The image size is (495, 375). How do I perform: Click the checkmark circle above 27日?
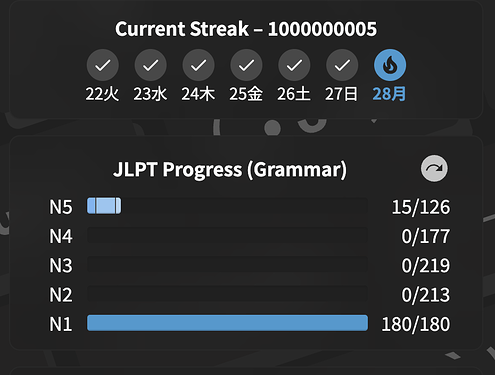coord(342,65)
